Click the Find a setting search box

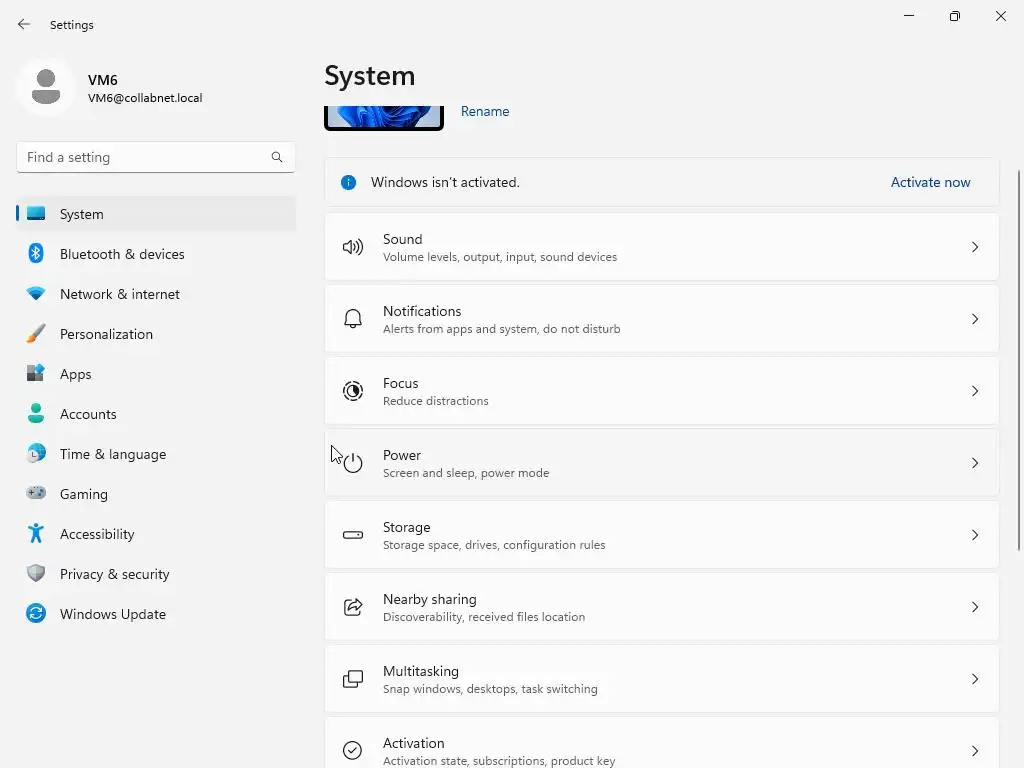pyautogui.click(x=145, y=157)
